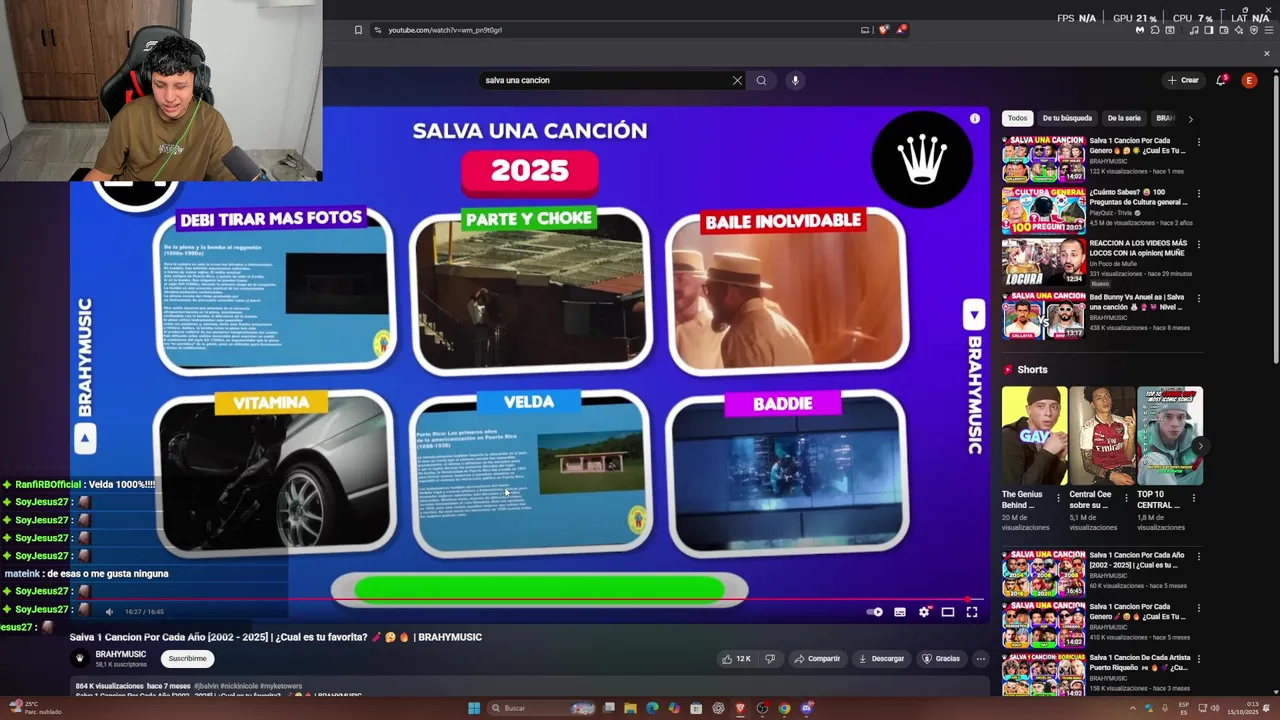Viewport: 1280px width, 720px height.
Task: Run the YouTube search with magnifier button
Action: [761, 80]
